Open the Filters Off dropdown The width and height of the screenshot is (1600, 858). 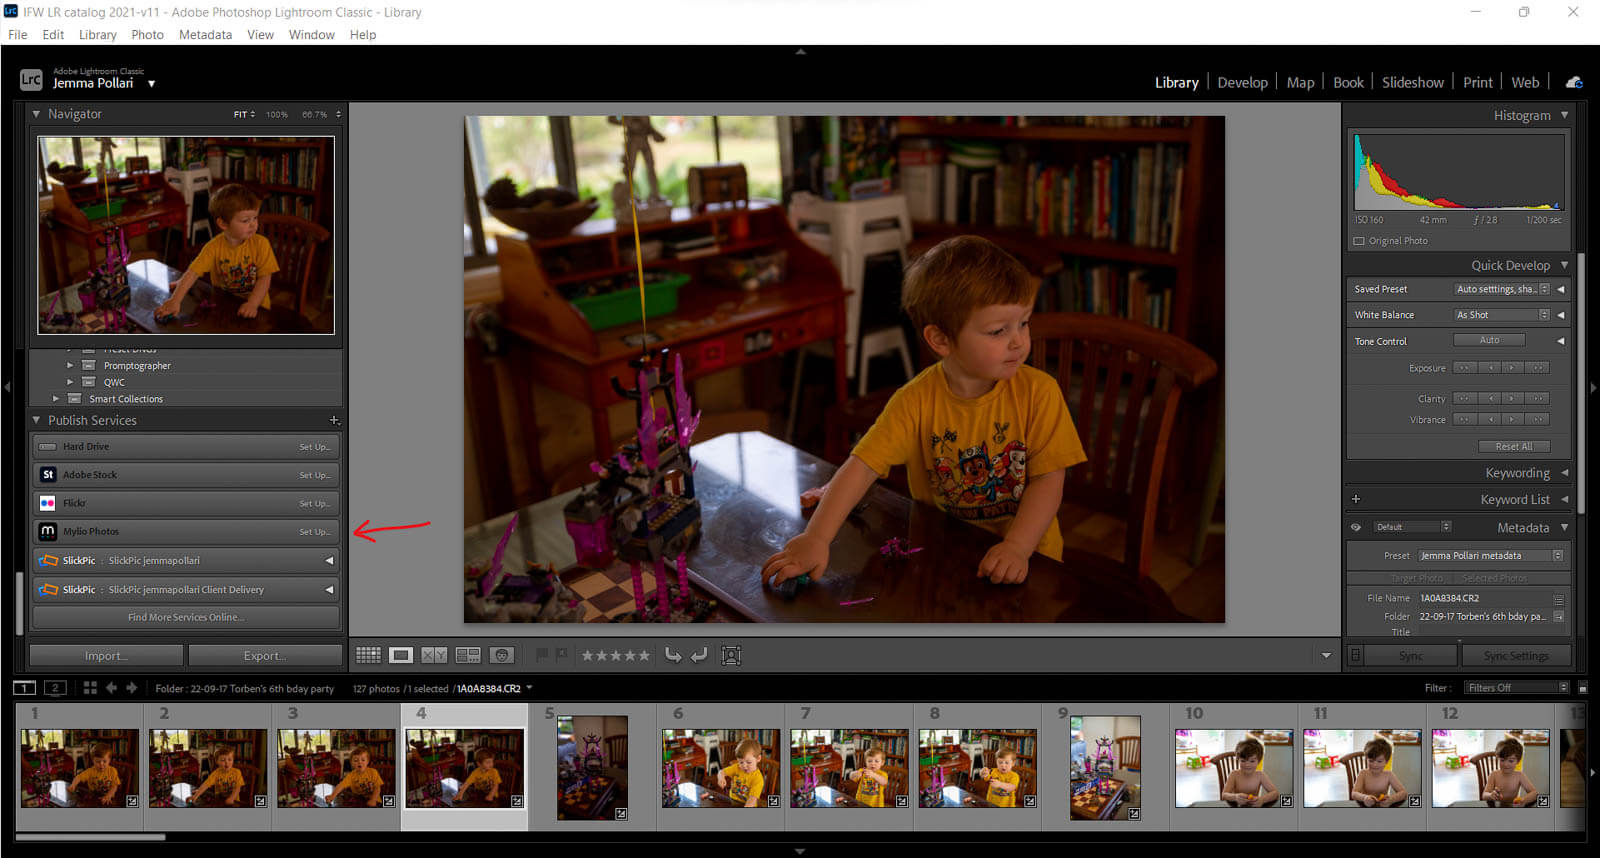click(x=1517, y=688)
